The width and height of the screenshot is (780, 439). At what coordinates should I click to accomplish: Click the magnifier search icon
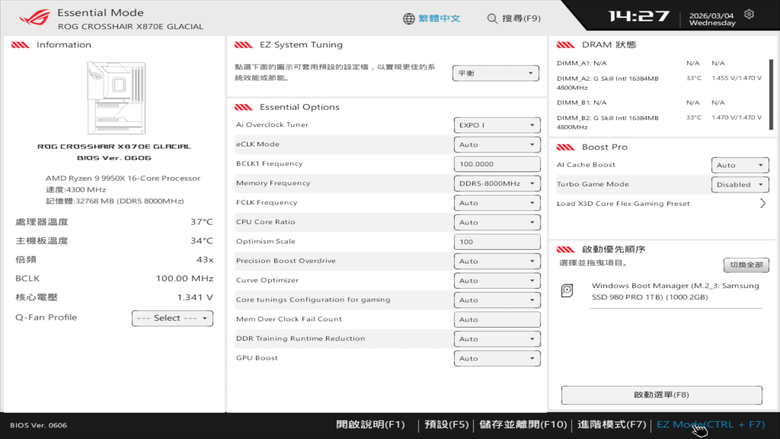(492, 19)
